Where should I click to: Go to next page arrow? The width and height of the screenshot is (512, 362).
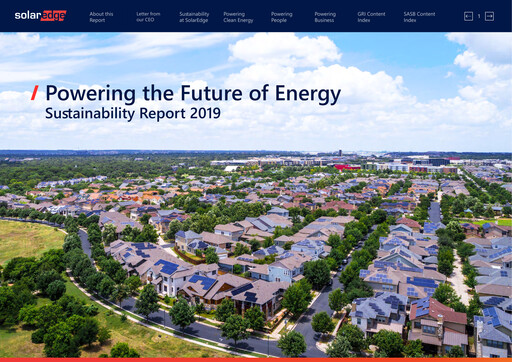coord(489,16)
